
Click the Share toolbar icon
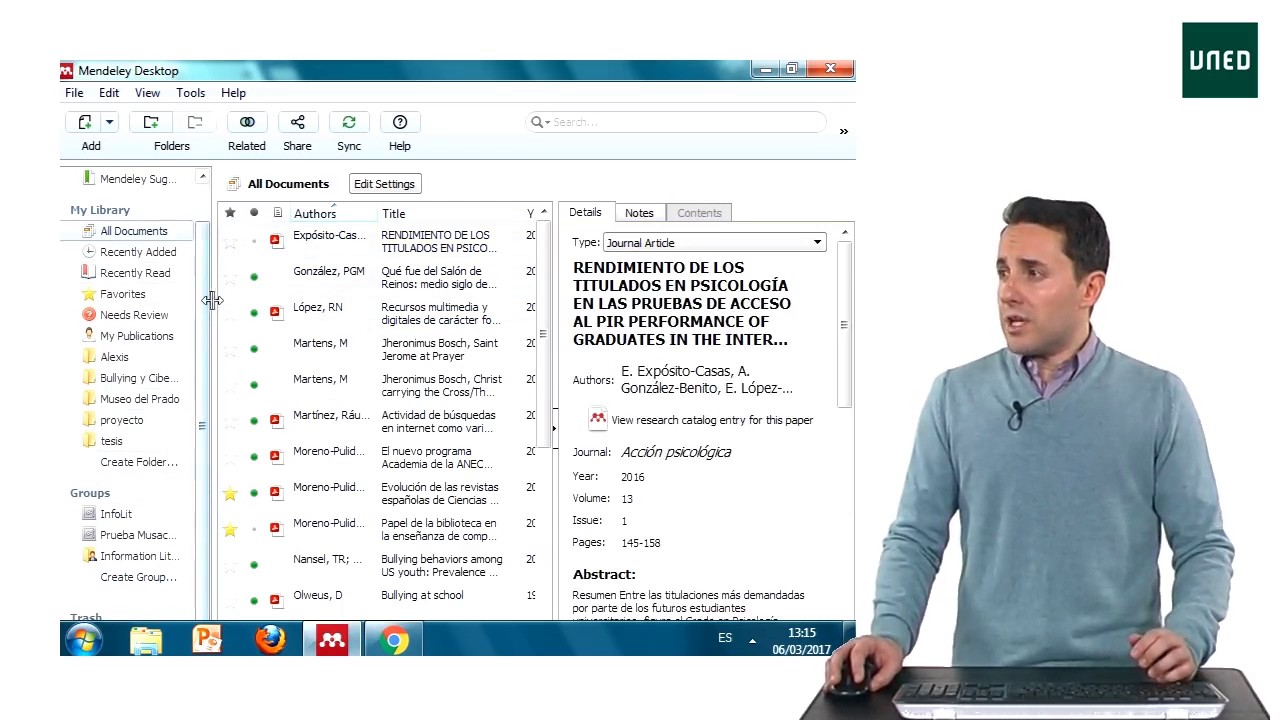coord(297,122)
